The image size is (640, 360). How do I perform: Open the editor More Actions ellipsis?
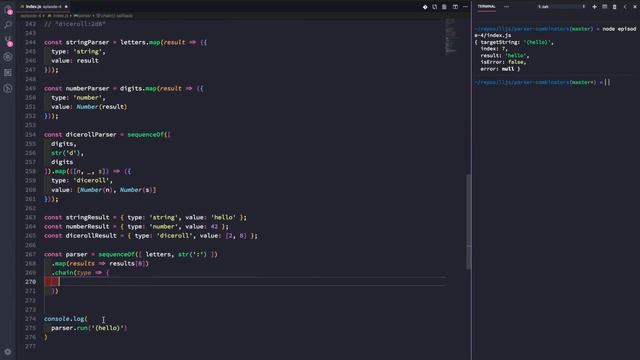point(465,7)
